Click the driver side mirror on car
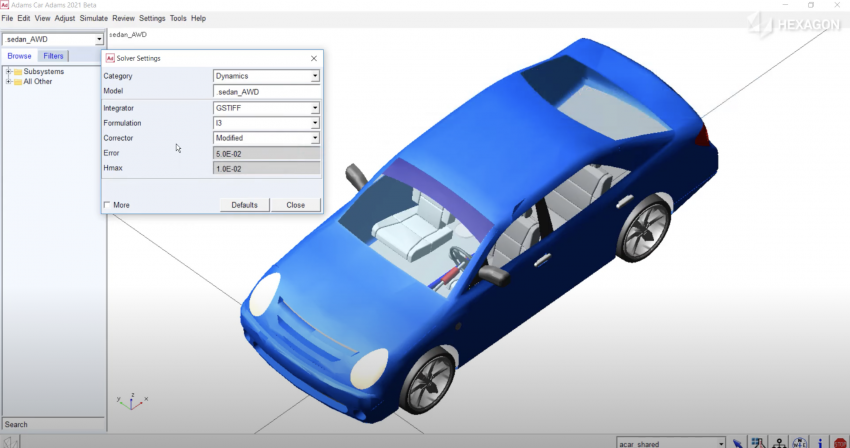The width and height of the screenshot is (850, 448). pos(493,275)
